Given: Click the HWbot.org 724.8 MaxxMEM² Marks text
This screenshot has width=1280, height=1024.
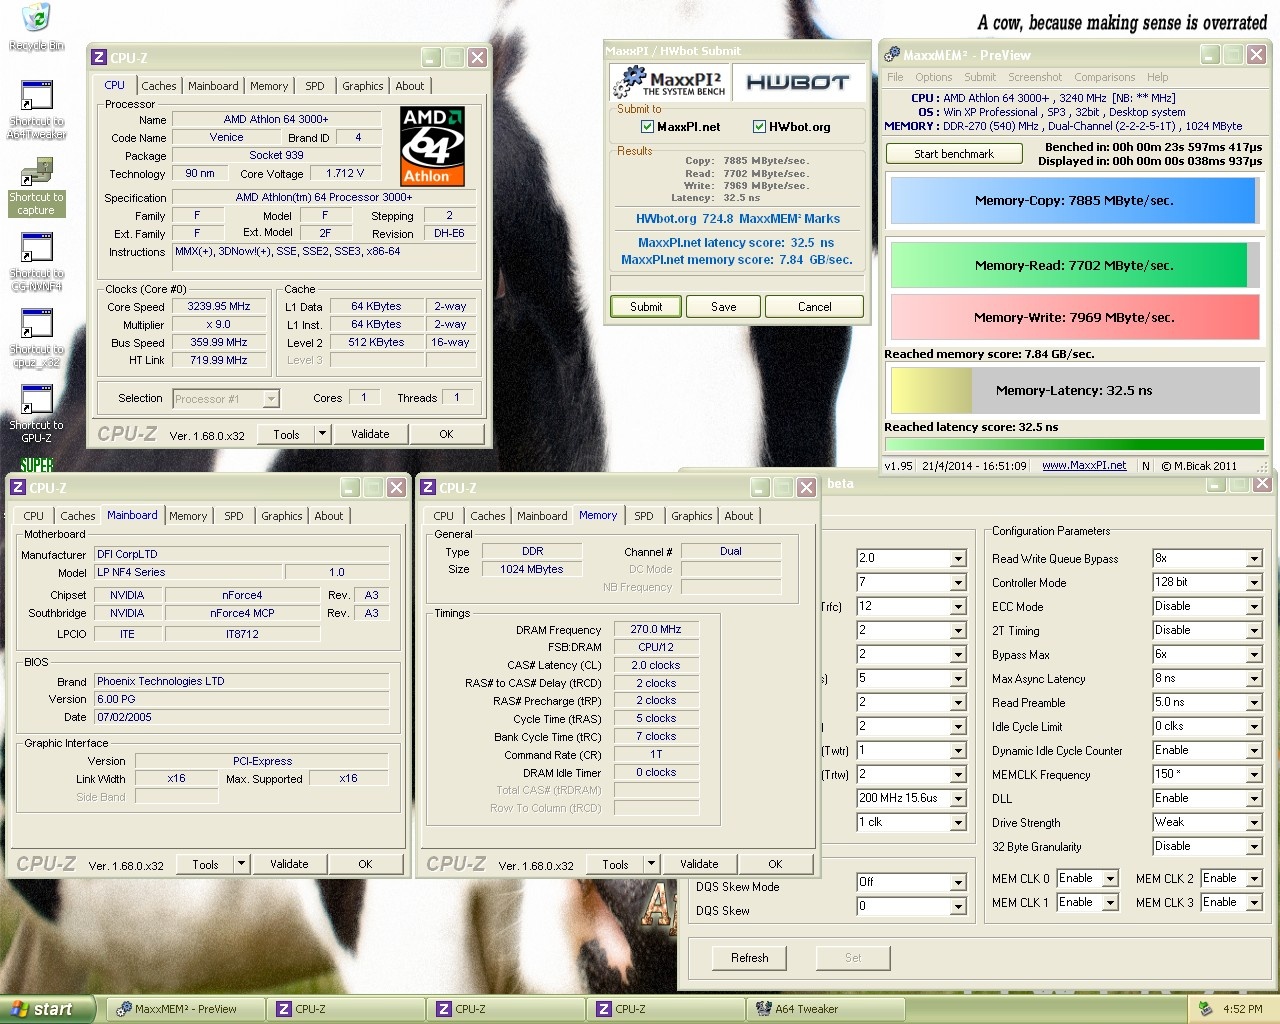Looking at the screenshot, I should coord(738,218).
